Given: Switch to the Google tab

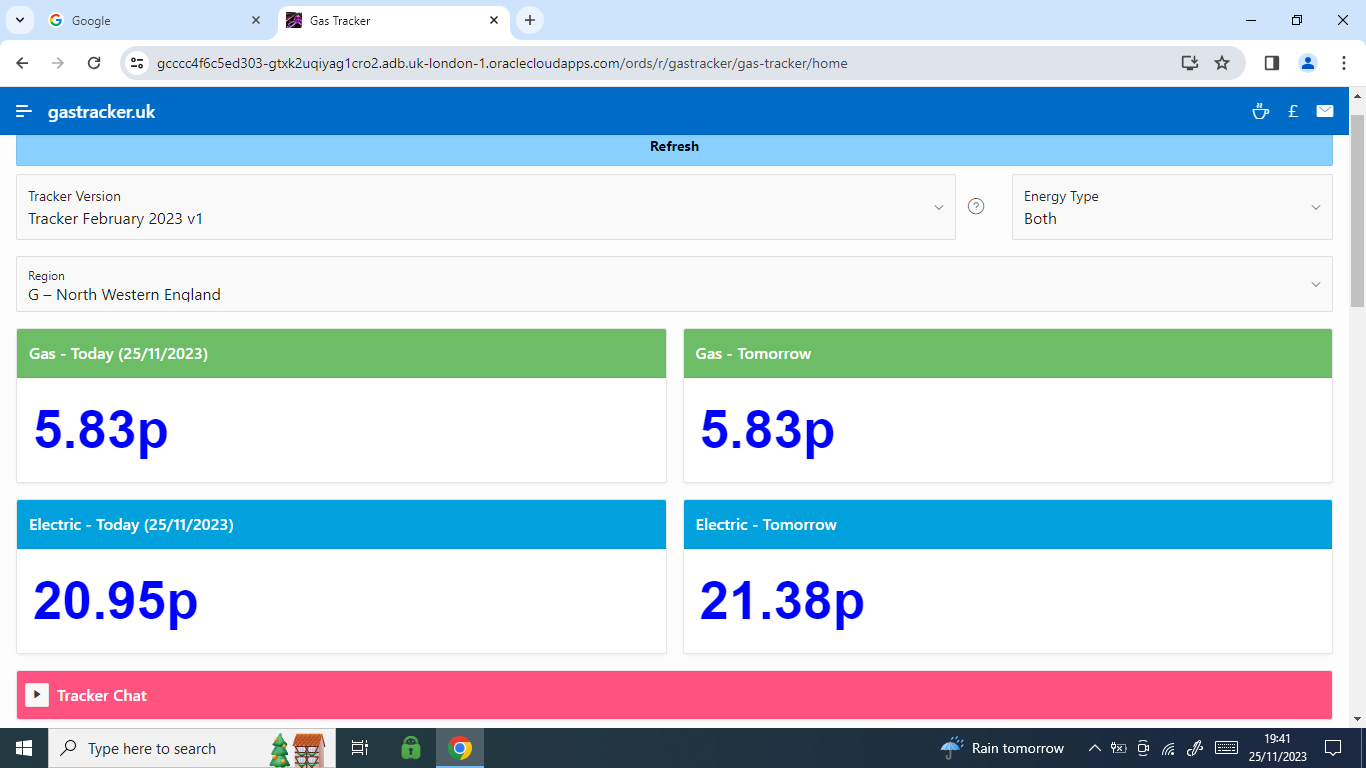Looking at the screenshot, I should [x=155, y=20].
